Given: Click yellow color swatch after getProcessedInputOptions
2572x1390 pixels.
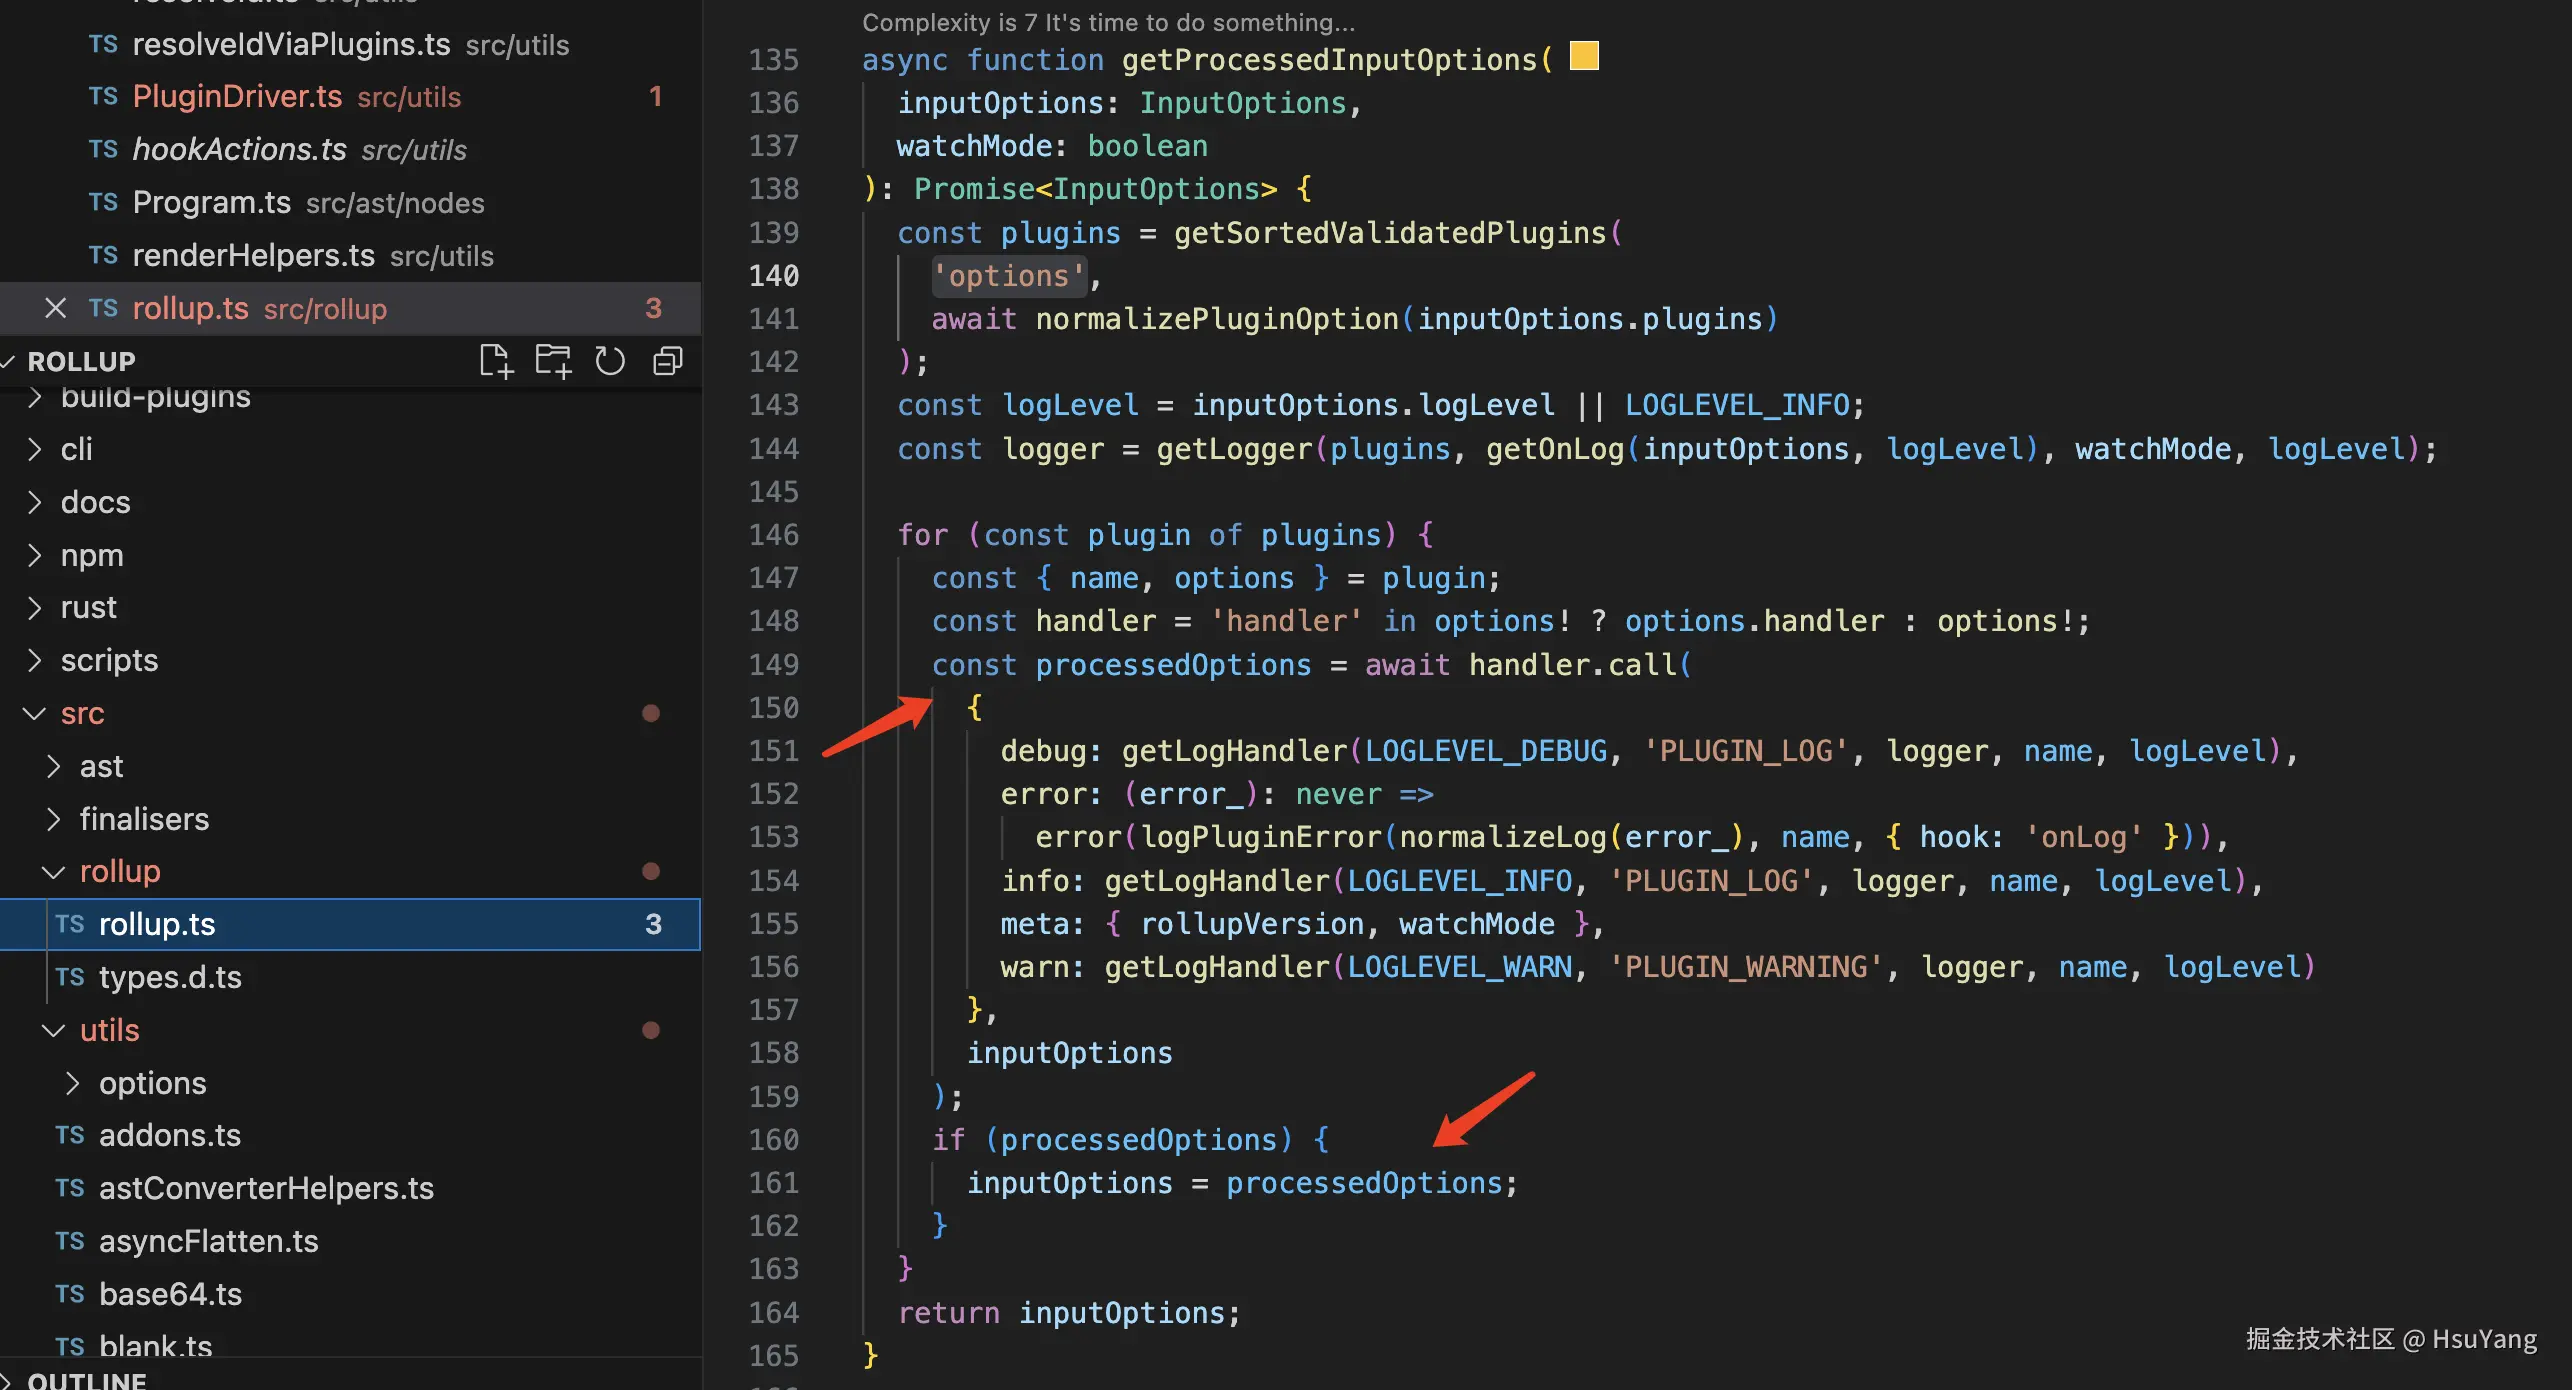Looking at the screenshot, I should pyautogui.click(x=1583, y=57).
